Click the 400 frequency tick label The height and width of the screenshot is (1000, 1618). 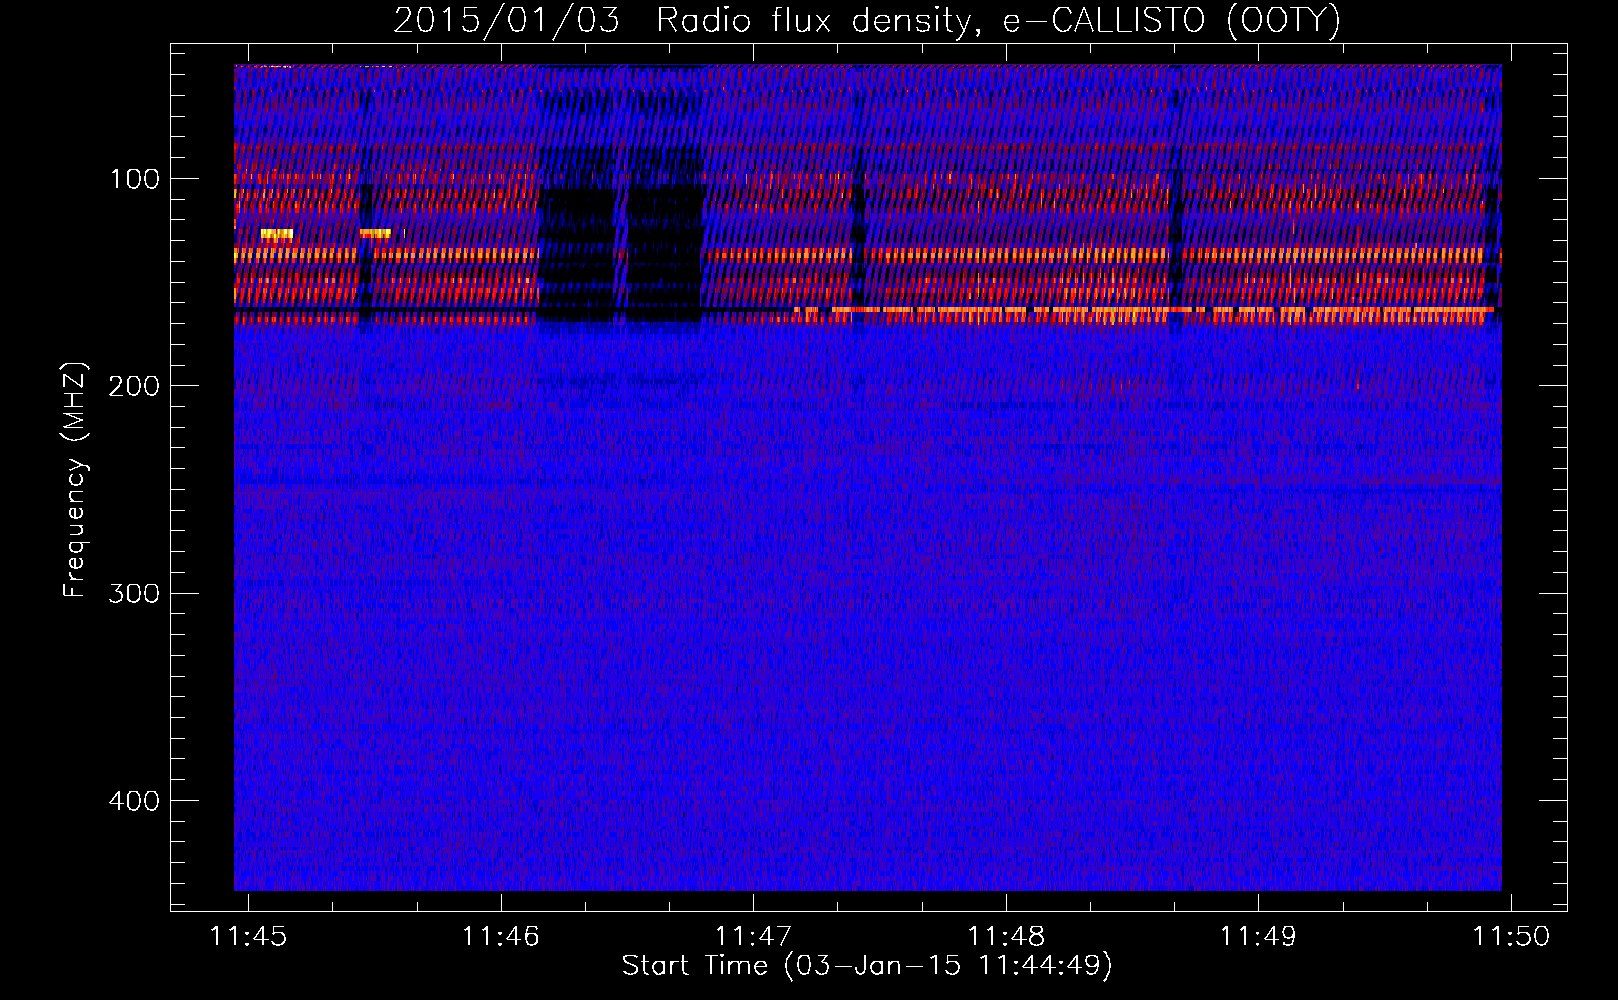(x=134, y=801)
